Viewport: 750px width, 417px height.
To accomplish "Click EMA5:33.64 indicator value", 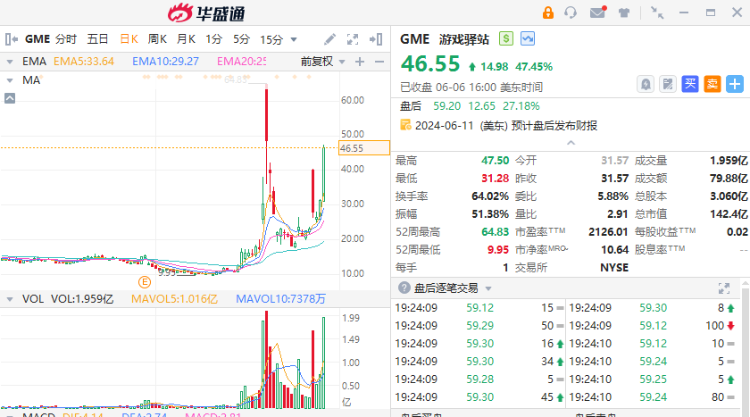I will click(x=84, y=61).
